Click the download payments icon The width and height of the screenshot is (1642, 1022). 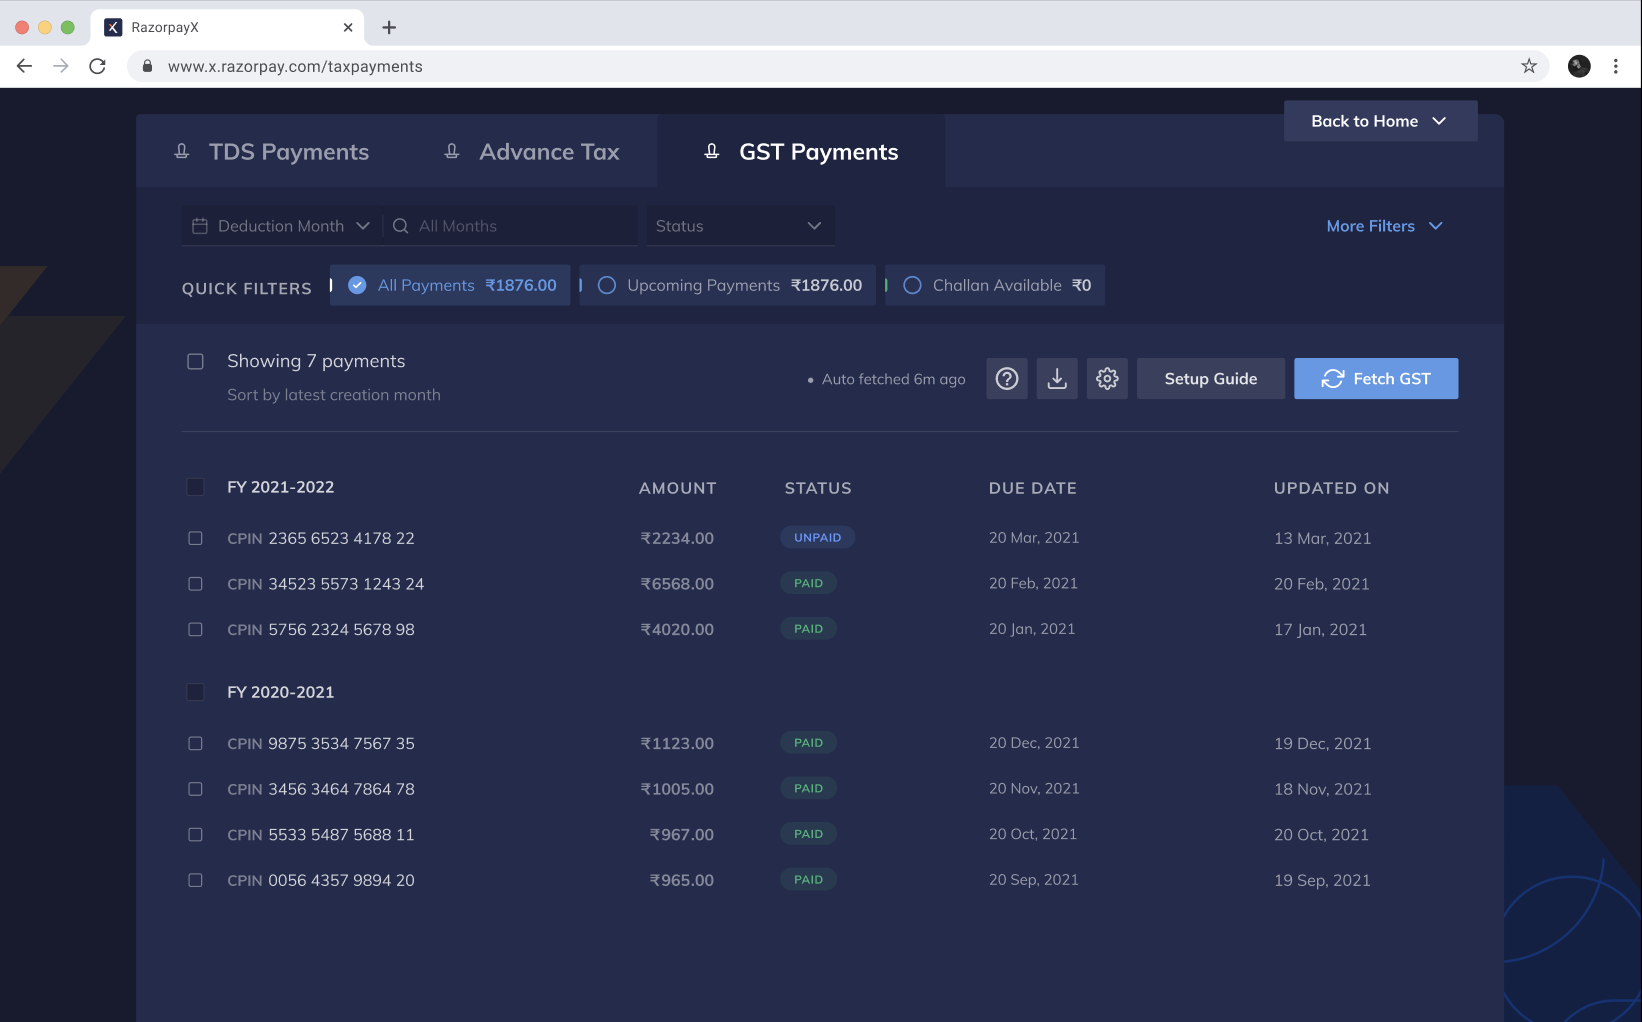pyautogui.click(x=1057, y=379)
